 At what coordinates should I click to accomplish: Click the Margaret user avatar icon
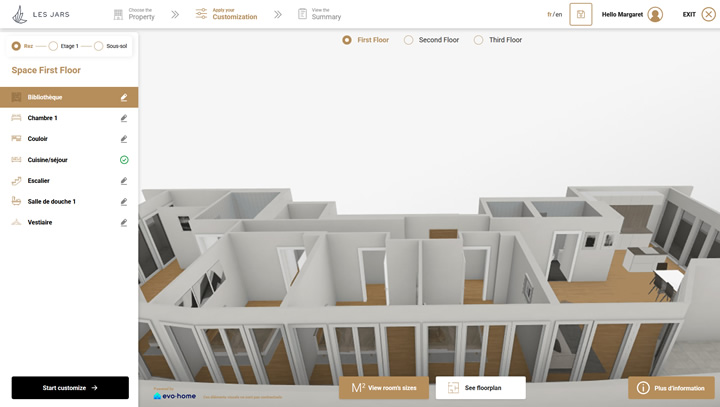(x=655, y=14)
